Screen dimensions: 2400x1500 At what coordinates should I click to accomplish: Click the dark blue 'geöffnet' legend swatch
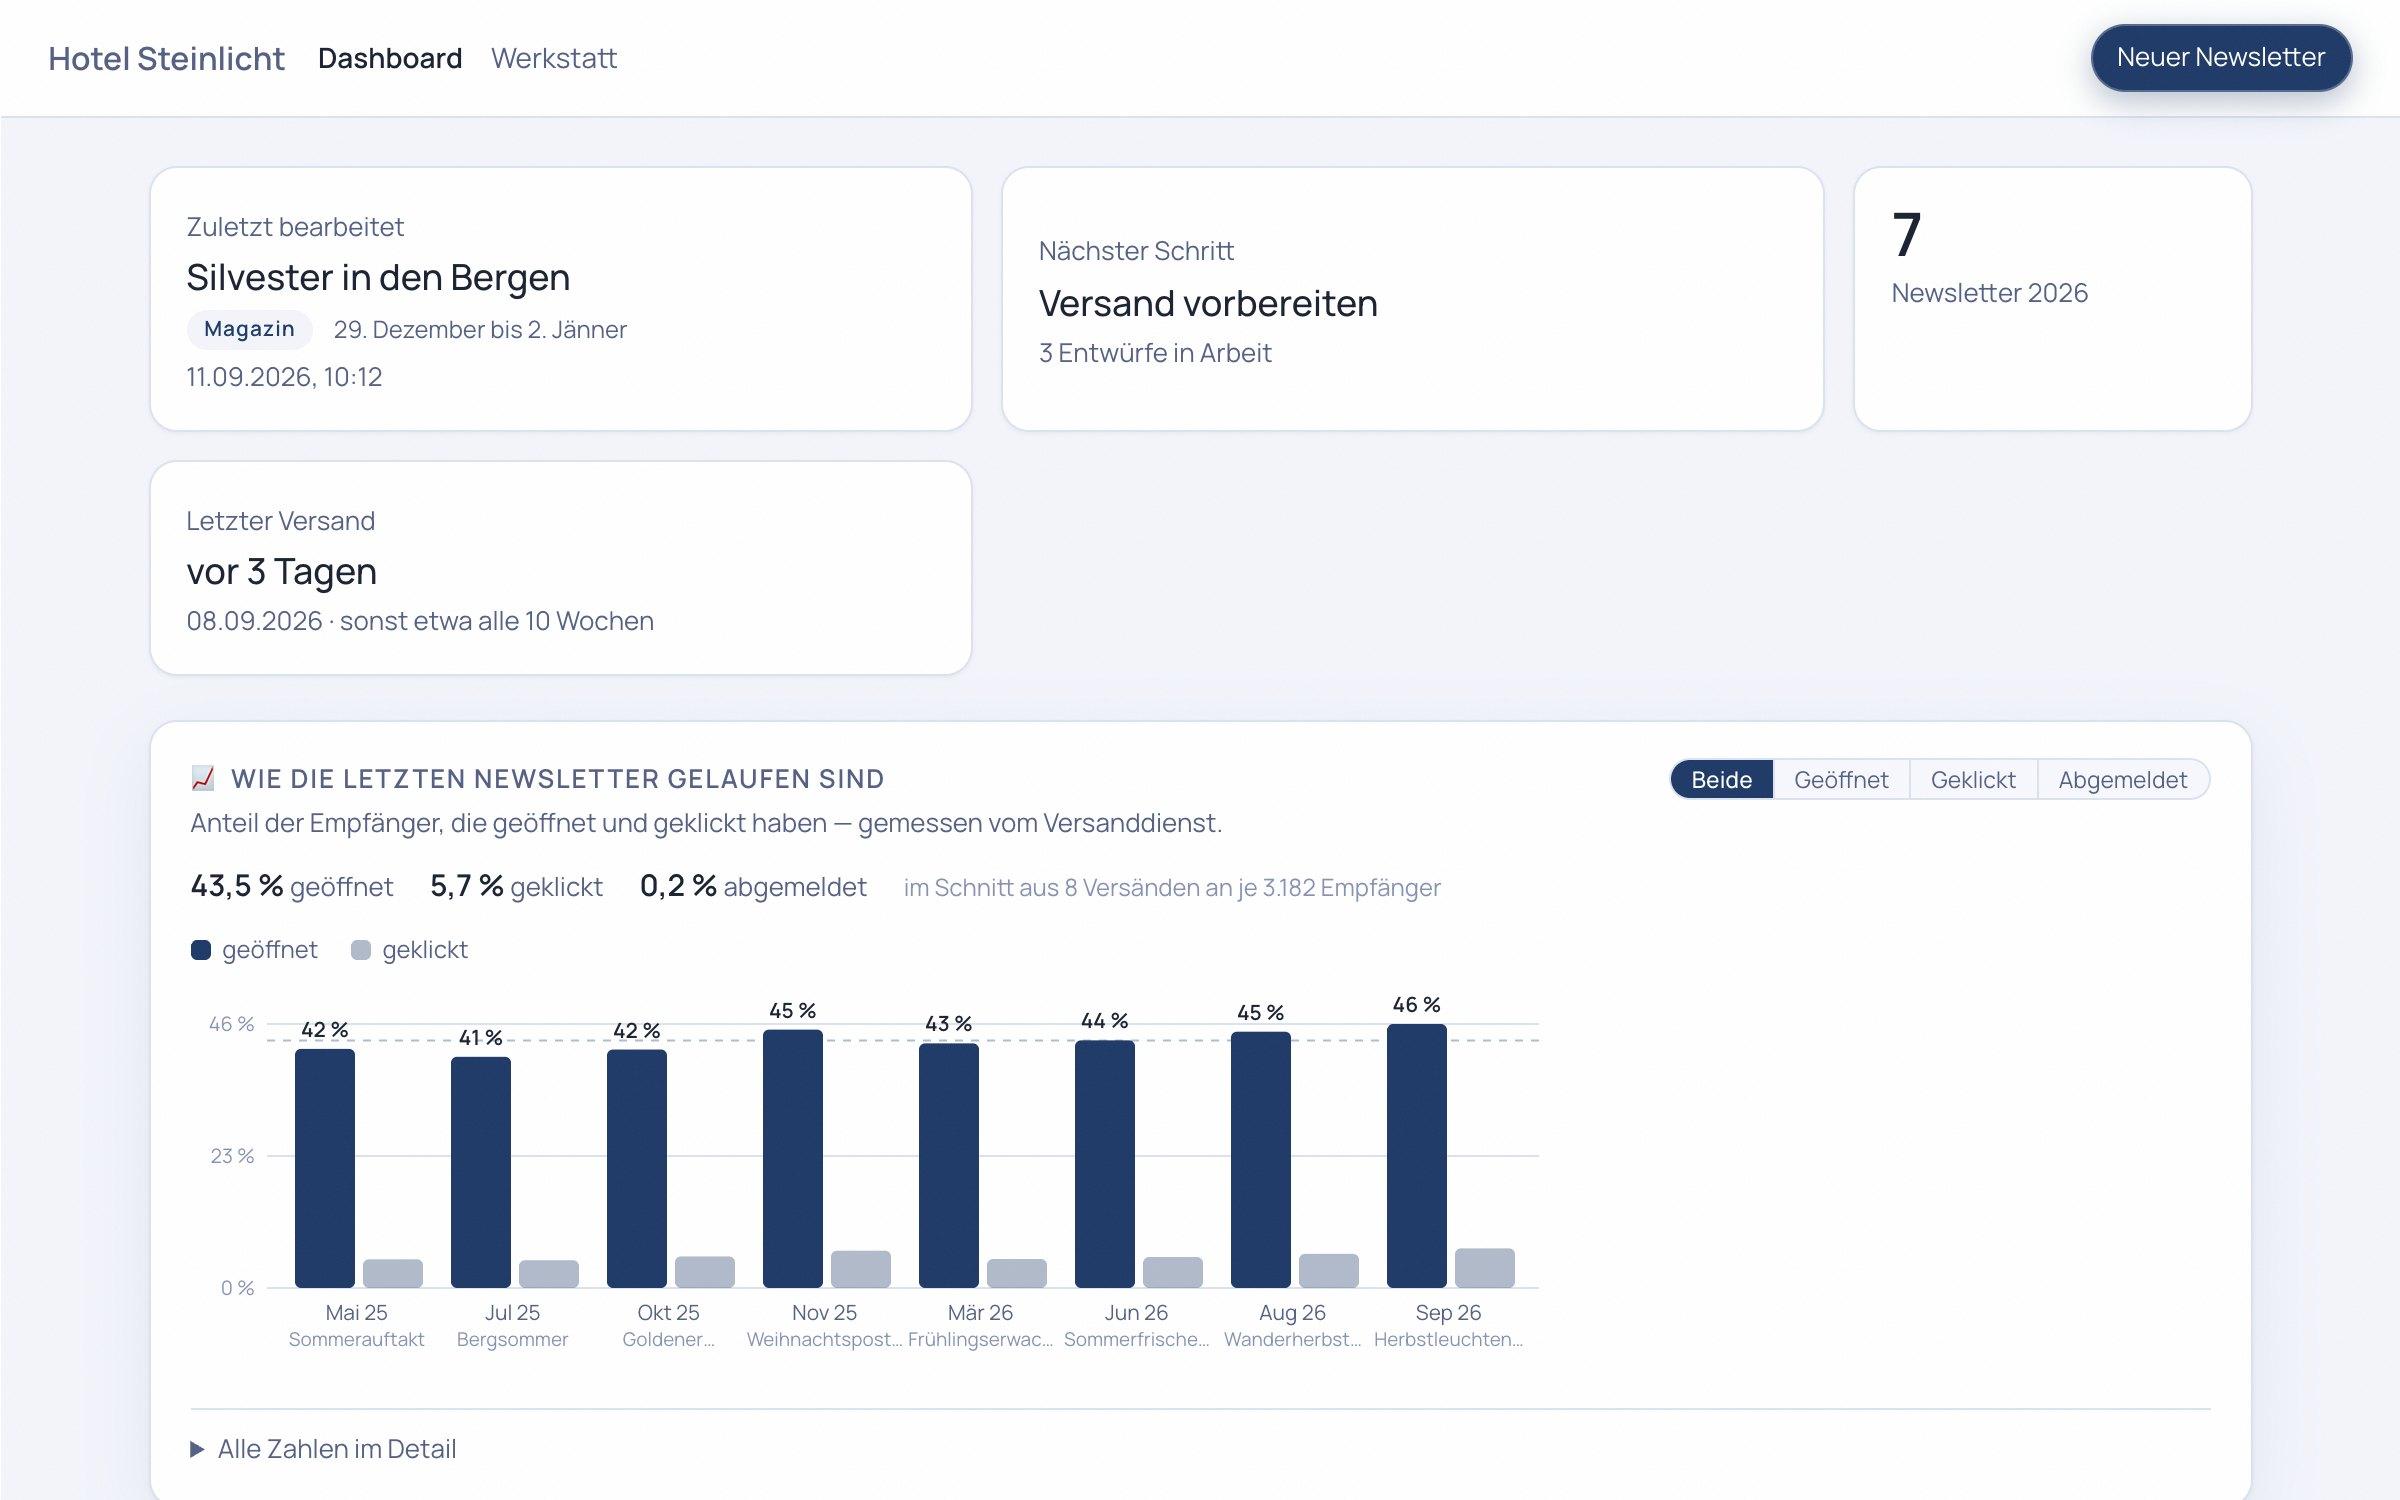tap(201, 950)
